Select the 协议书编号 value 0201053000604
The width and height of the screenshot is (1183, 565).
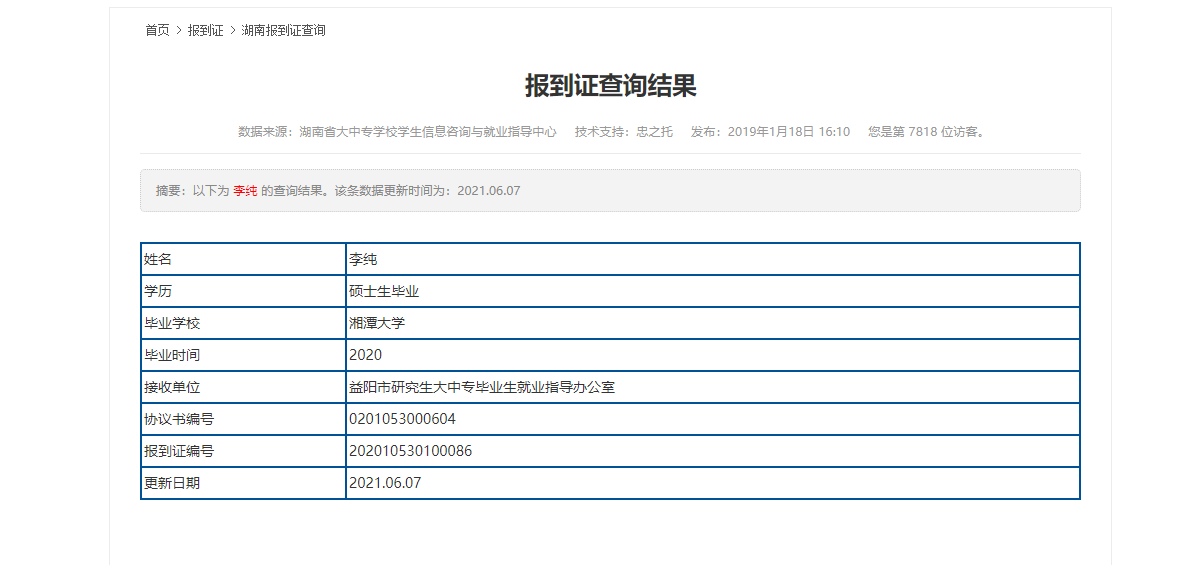pyautogui.click(x=402, y=419)
